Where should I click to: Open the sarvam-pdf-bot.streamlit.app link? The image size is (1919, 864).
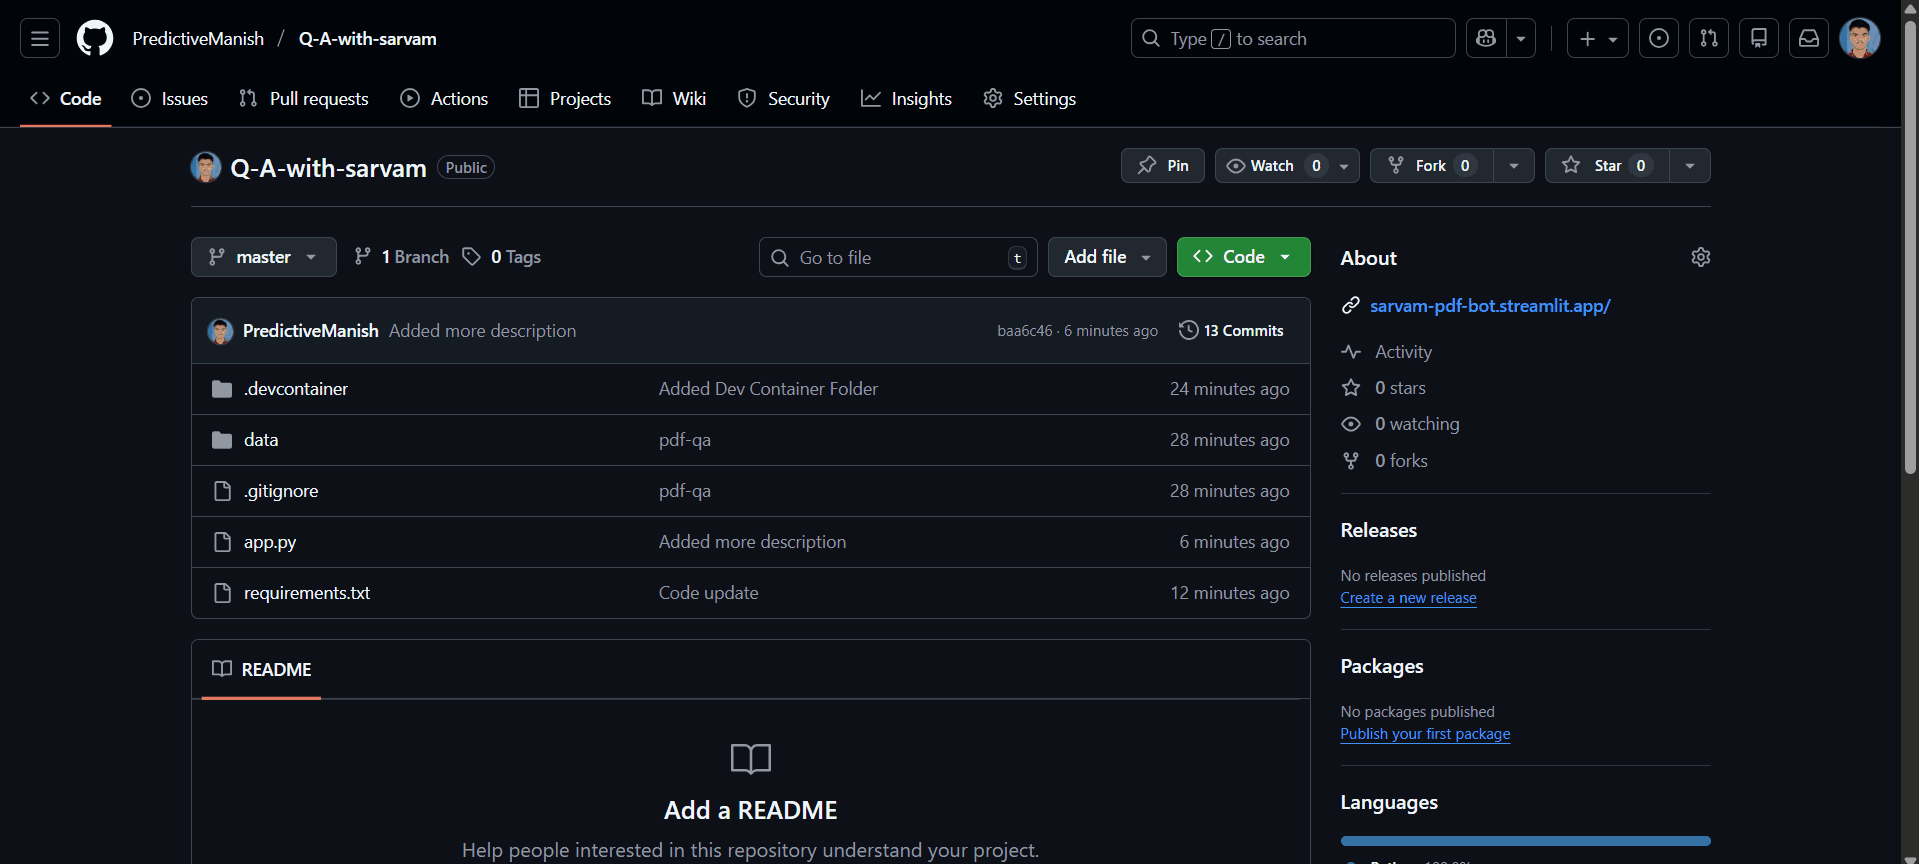point(1489,306)
